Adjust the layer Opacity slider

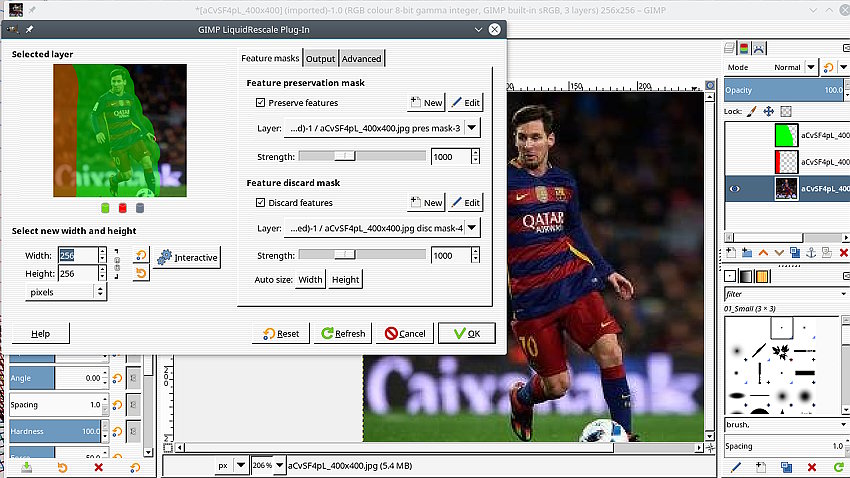coord(785,90)
